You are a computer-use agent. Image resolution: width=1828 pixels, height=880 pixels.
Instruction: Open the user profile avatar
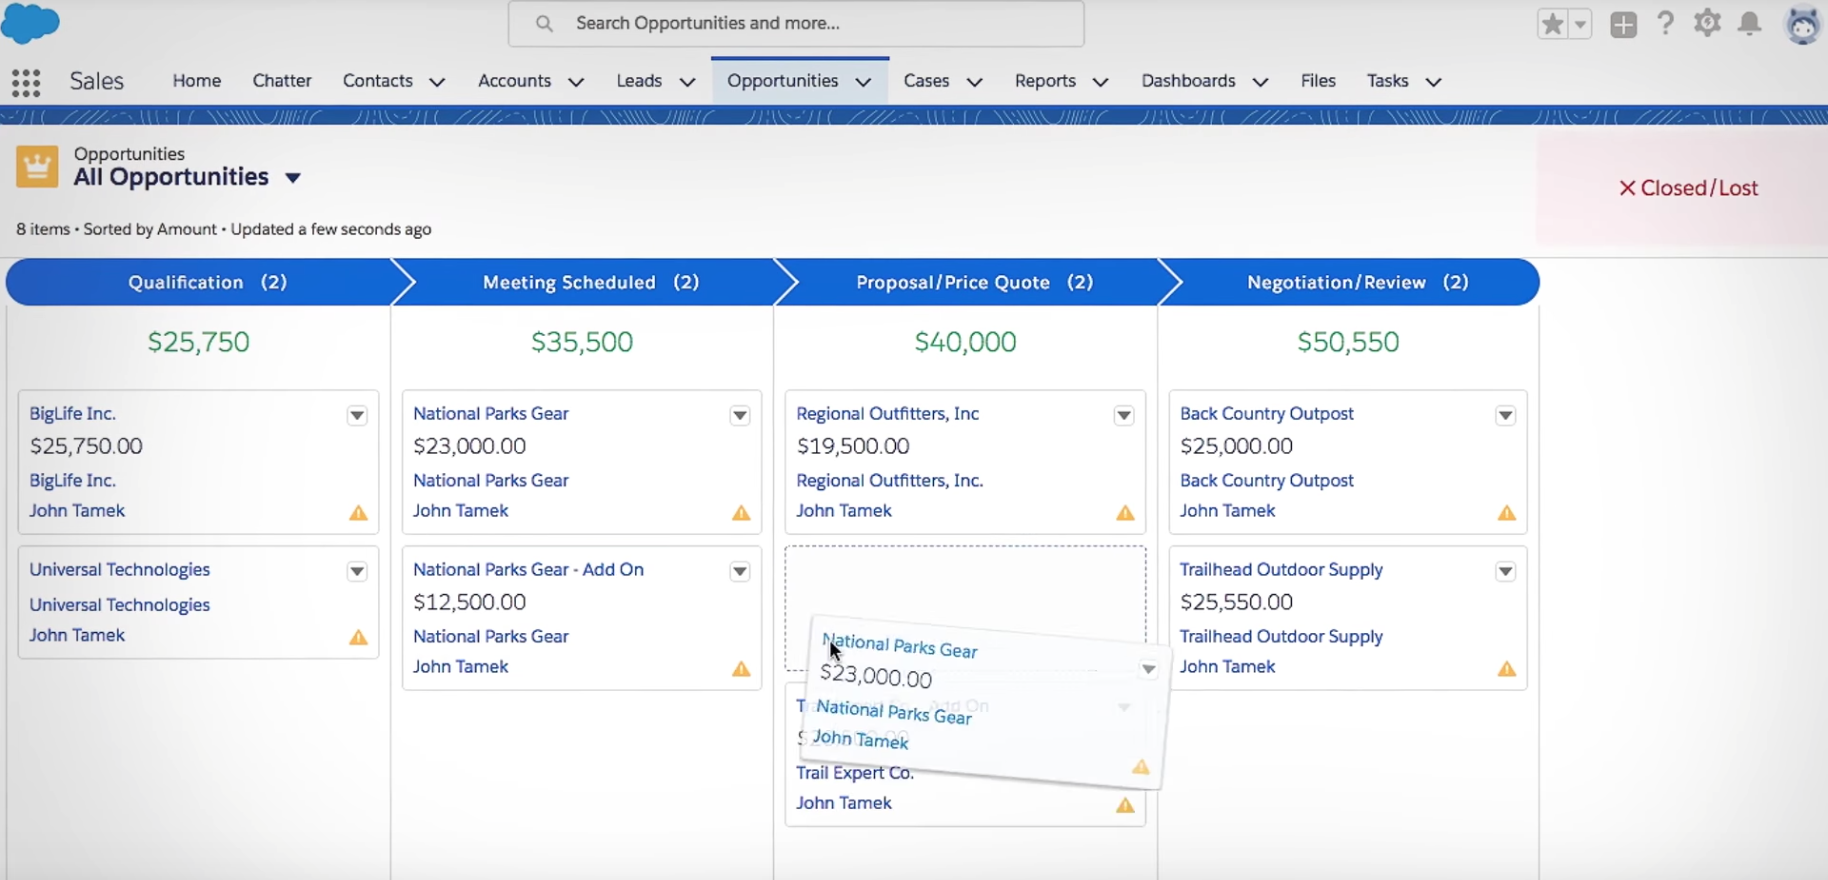click(1804, 24)
